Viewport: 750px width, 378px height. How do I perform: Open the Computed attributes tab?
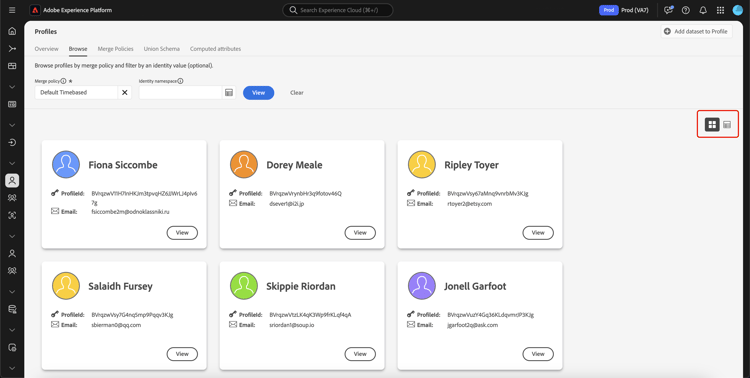[x=215, y=49]
